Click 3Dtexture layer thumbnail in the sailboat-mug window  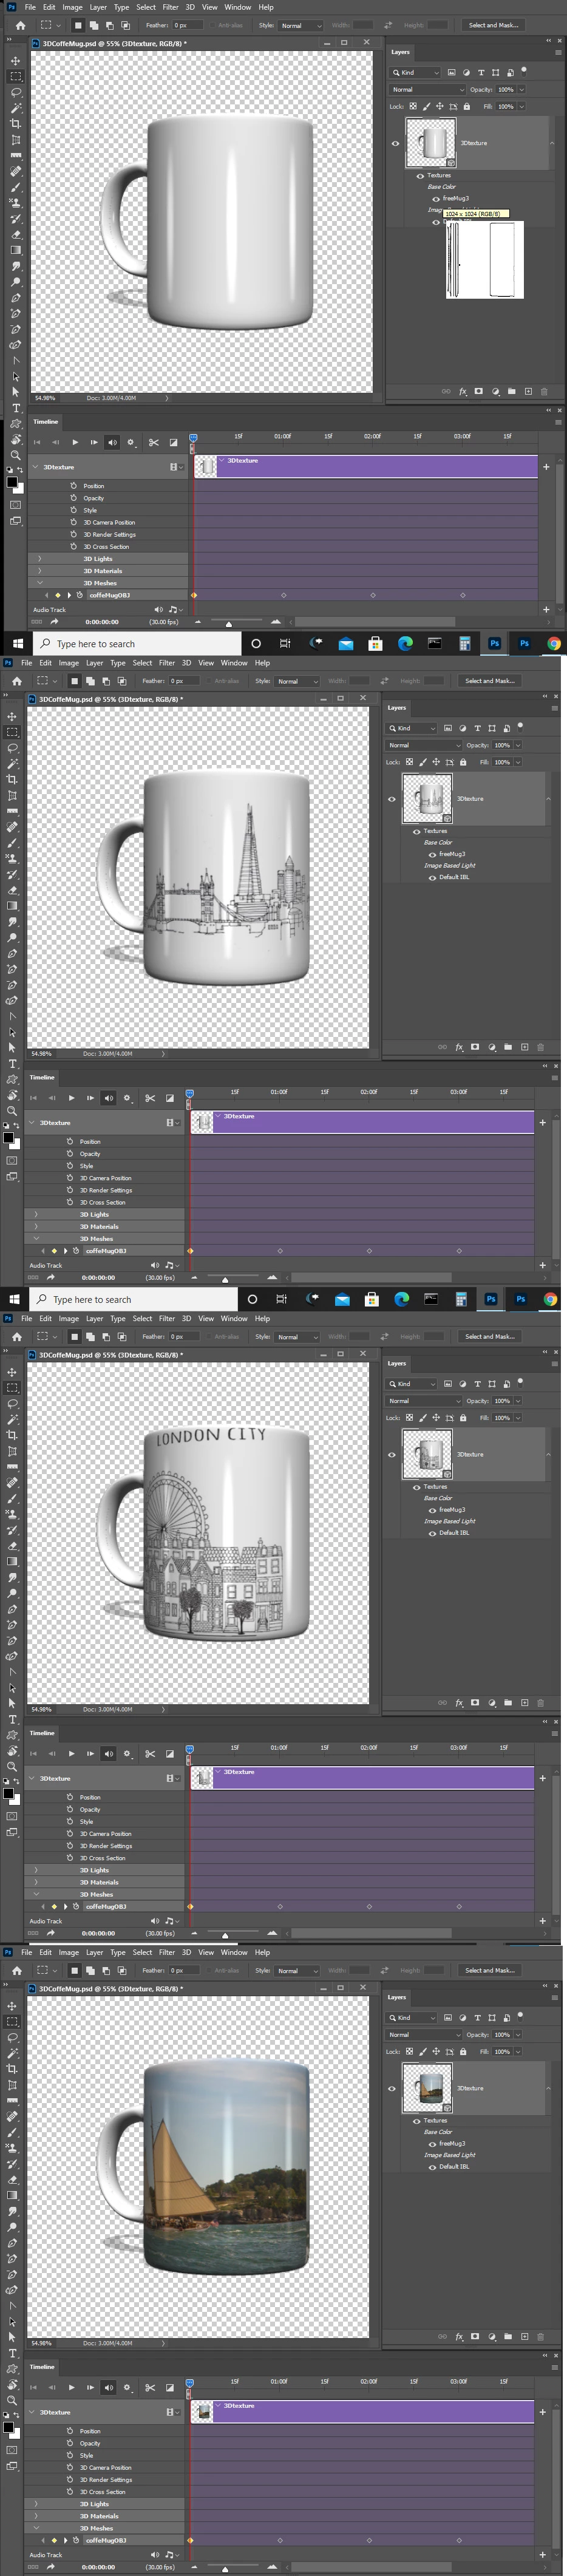click(428, 2088)
